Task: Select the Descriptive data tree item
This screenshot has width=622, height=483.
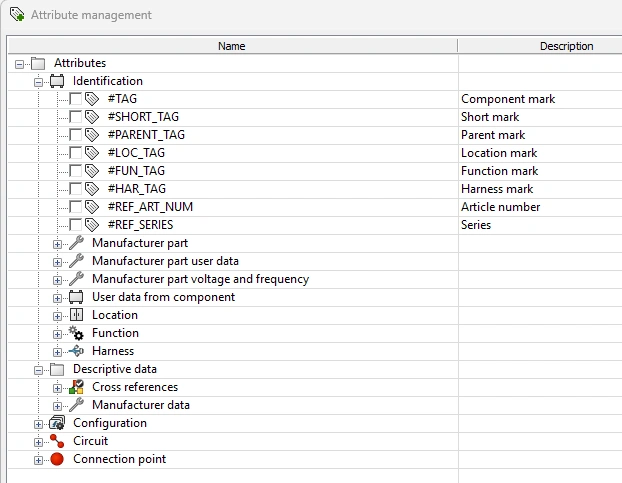Action: click(114, 369)
